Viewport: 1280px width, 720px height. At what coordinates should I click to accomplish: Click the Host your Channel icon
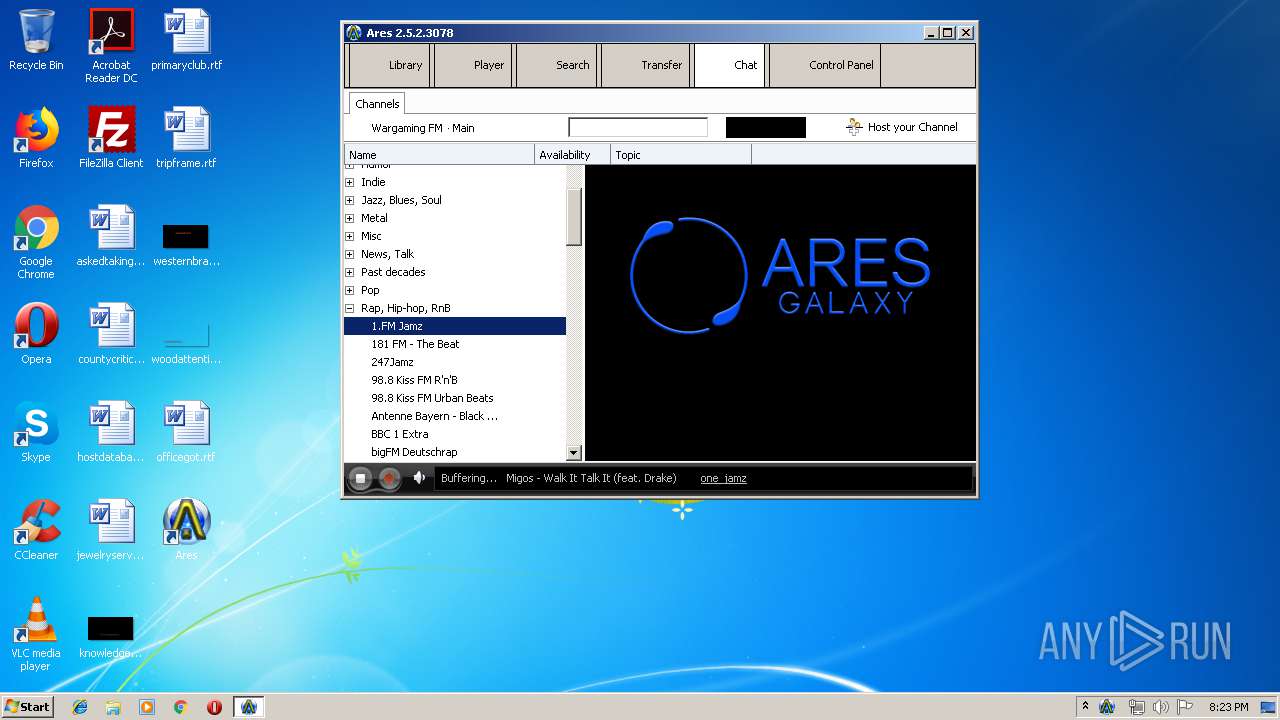(x=853, y=127)
